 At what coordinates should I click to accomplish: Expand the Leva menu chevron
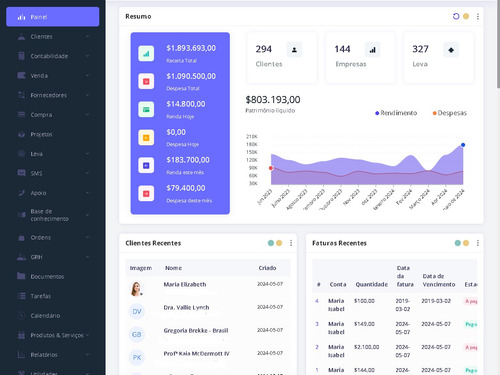pos(87,154)
